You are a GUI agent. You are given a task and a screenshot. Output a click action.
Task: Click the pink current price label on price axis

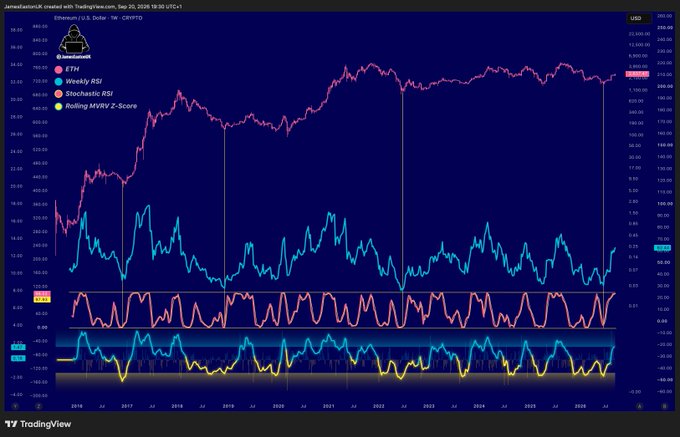[x=637, y=74]
